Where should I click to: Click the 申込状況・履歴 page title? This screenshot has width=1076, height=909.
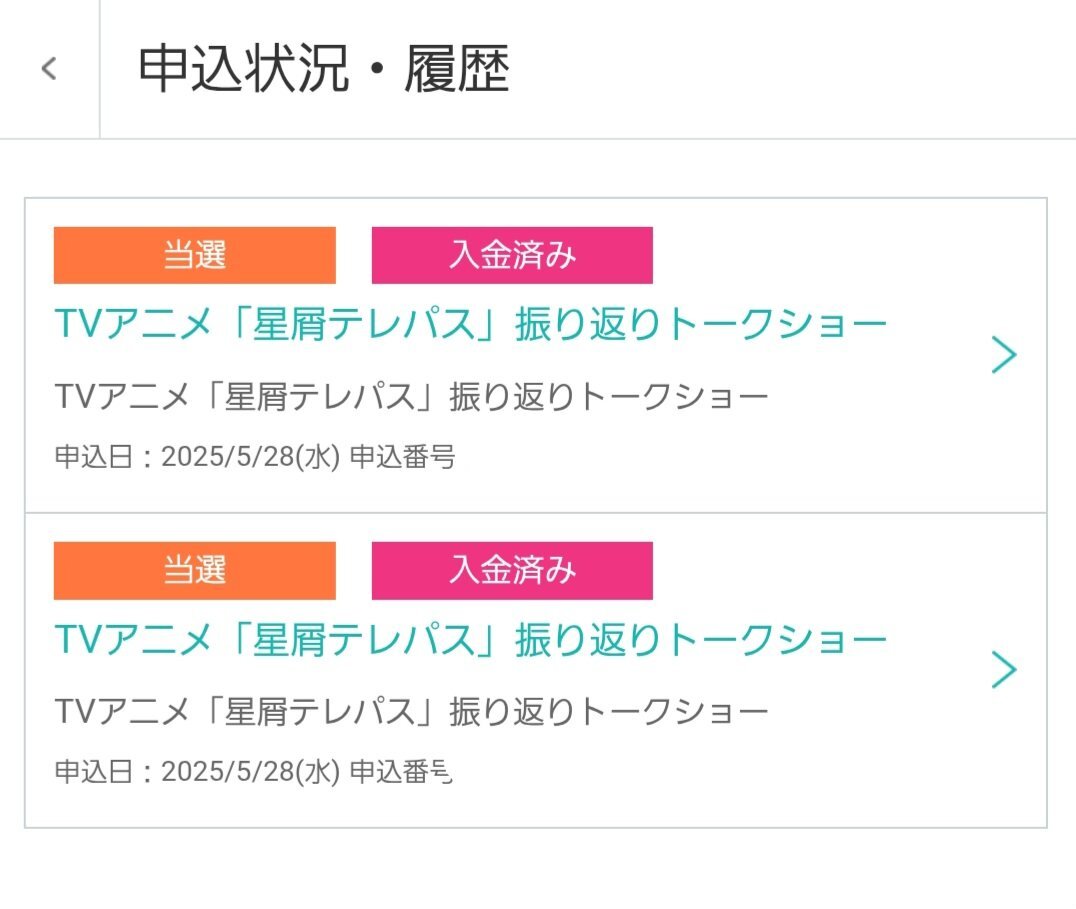(323, 70)
